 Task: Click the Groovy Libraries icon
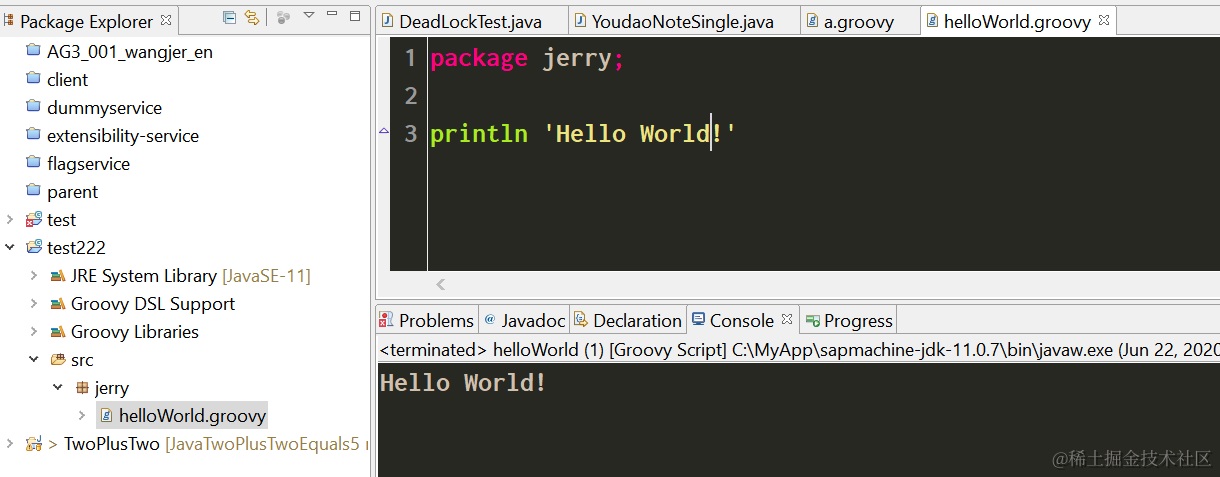pos(57,331)
